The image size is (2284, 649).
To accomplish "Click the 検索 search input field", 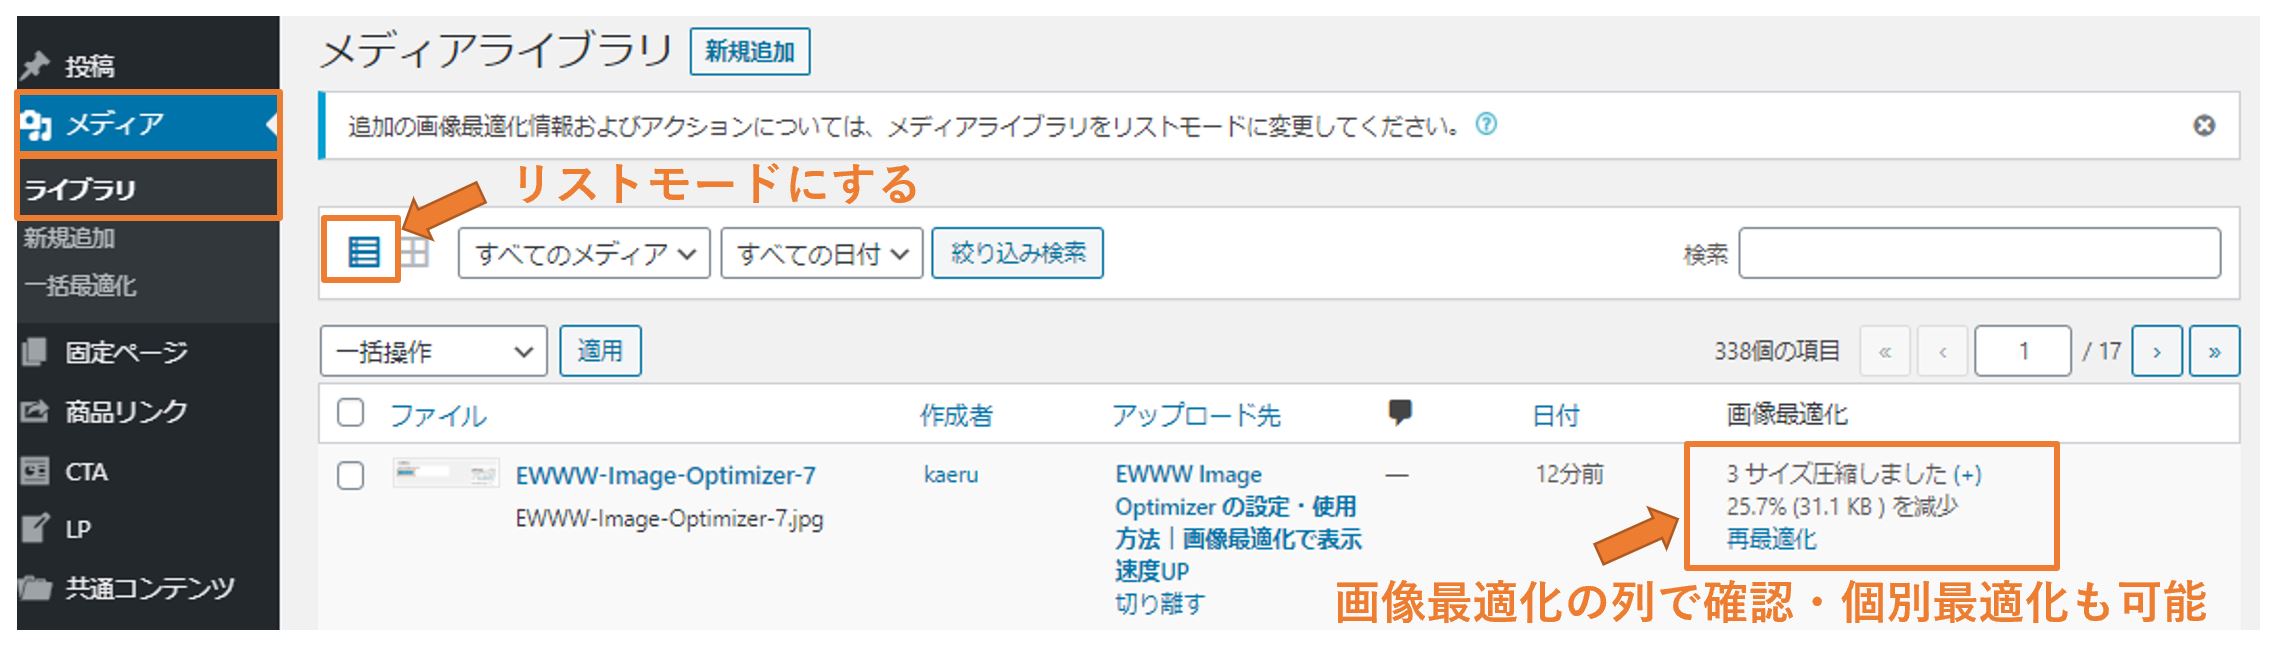I will (x=1979, y=253).
